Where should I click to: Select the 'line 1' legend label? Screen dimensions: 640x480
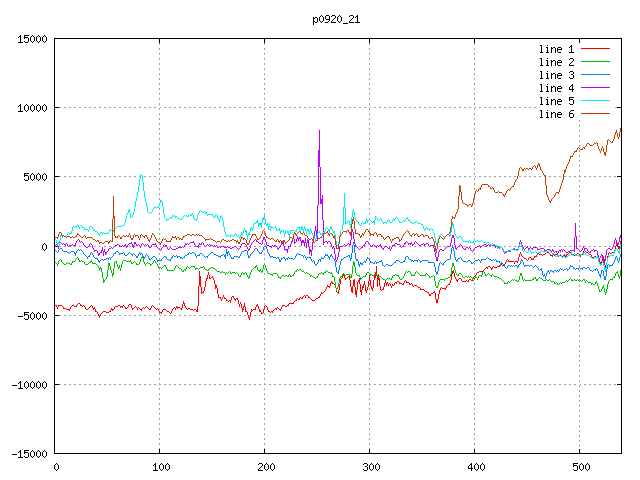(x=557, y=49)
